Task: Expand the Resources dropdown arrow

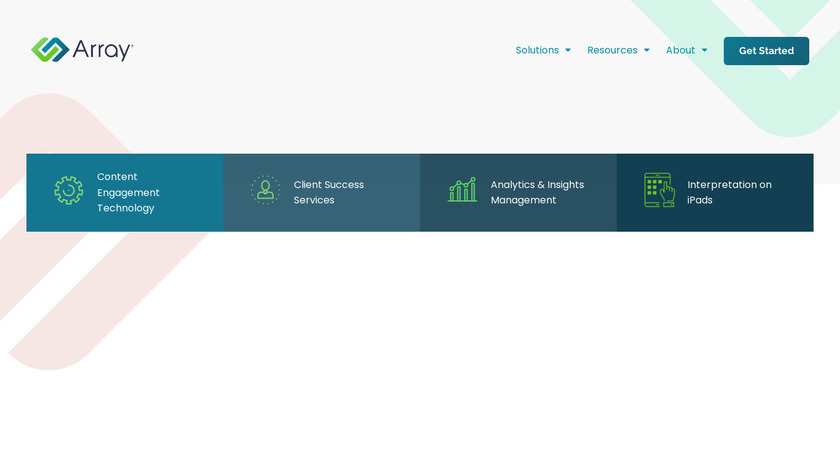Action: point(647,50)
